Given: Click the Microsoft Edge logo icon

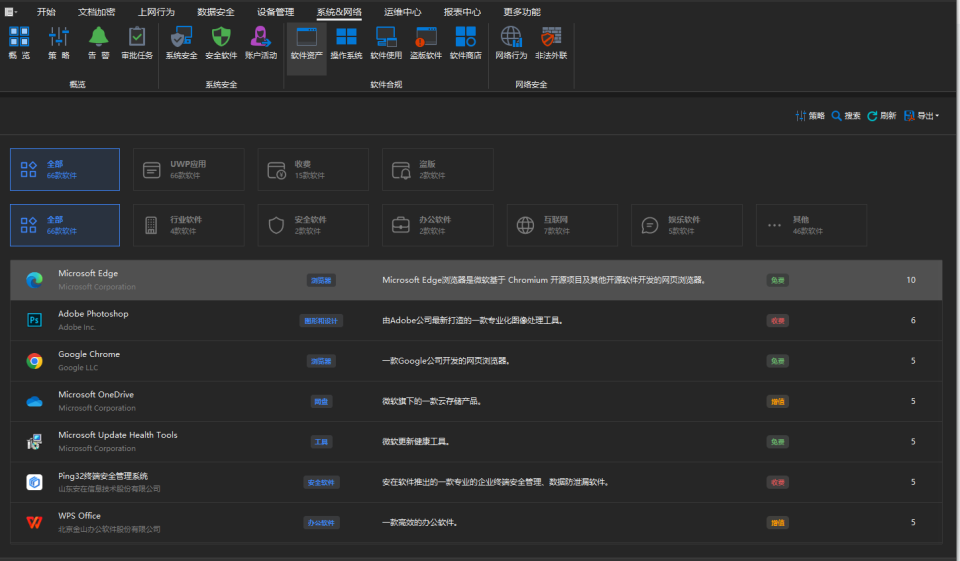Looking at the screenshot, I should click(34, 280).
